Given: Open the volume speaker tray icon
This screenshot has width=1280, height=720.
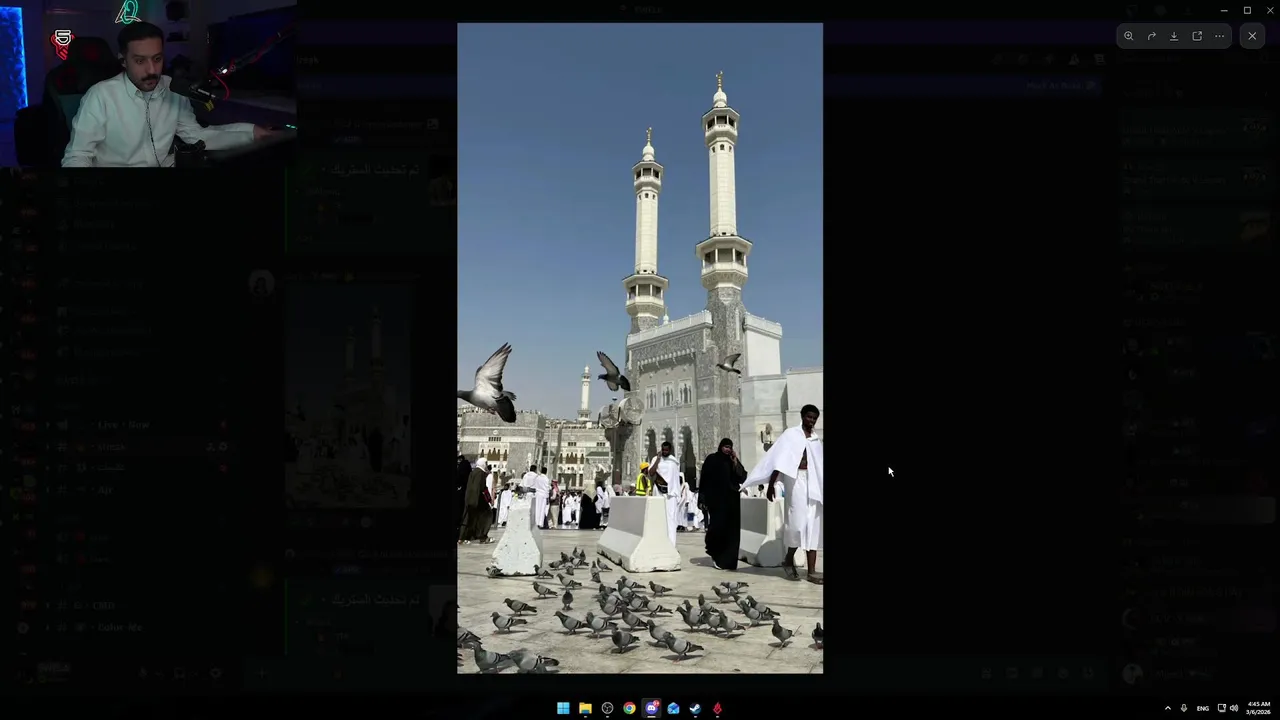Looking at the screenshot, I should (x=1233, y=708).
